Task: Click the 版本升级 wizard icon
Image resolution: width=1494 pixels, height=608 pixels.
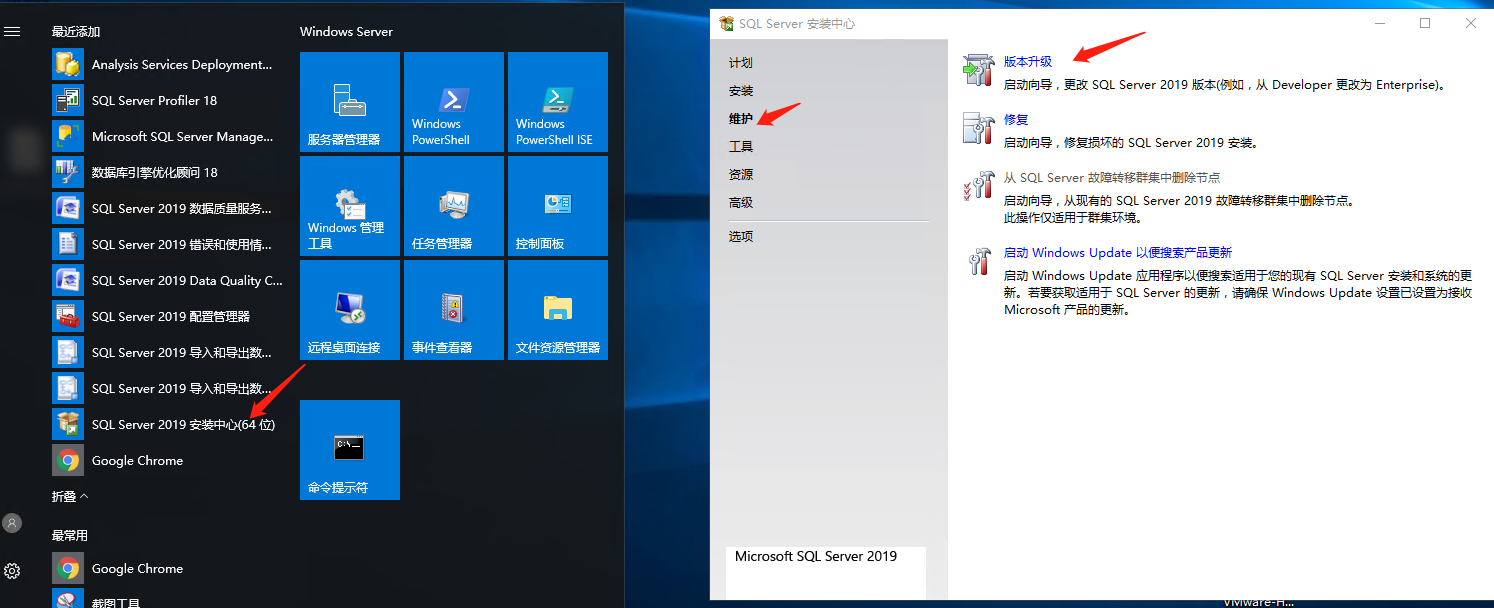Action: point(977,71)
